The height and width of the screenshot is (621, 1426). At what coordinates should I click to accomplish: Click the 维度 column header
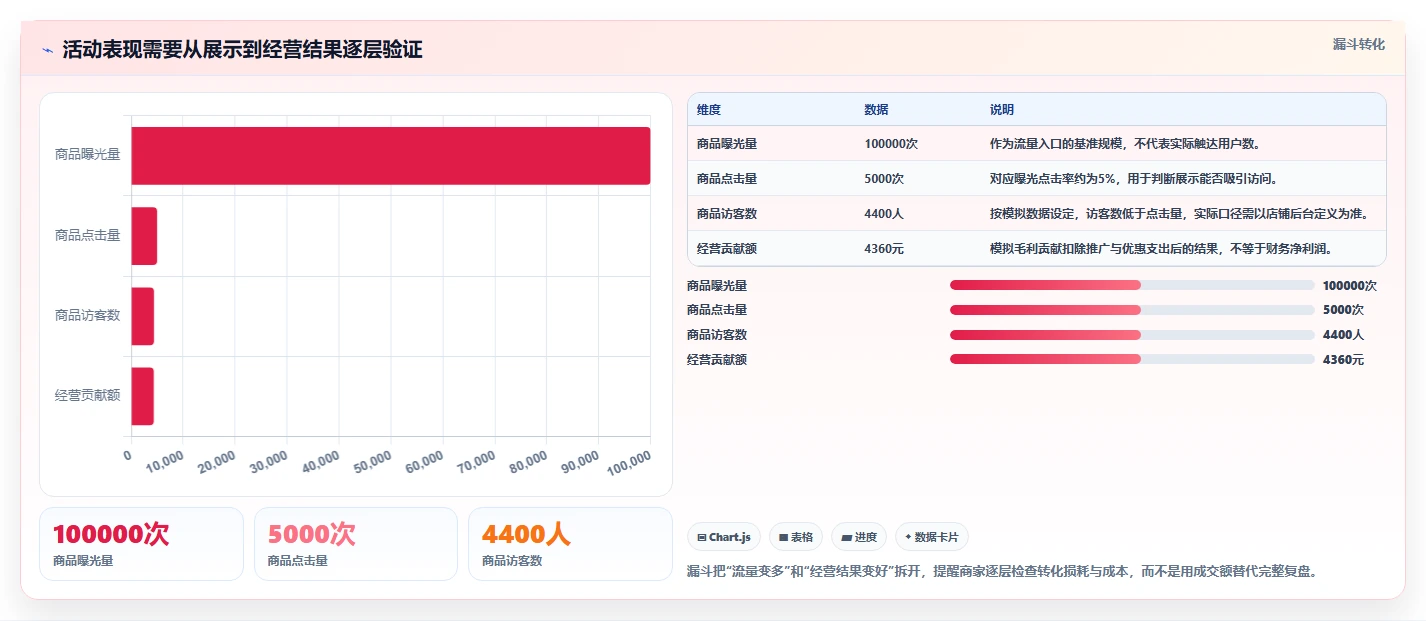(x=709, y=110)
